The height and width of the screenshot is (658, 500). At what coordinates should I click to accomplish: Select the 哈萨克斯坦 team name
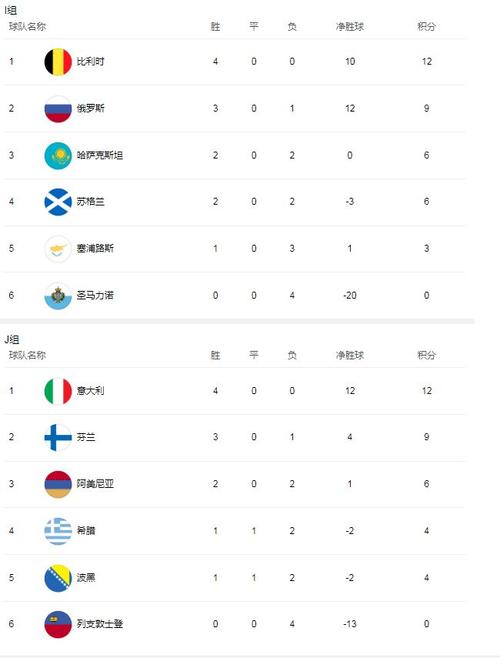[x=99, y=155]
